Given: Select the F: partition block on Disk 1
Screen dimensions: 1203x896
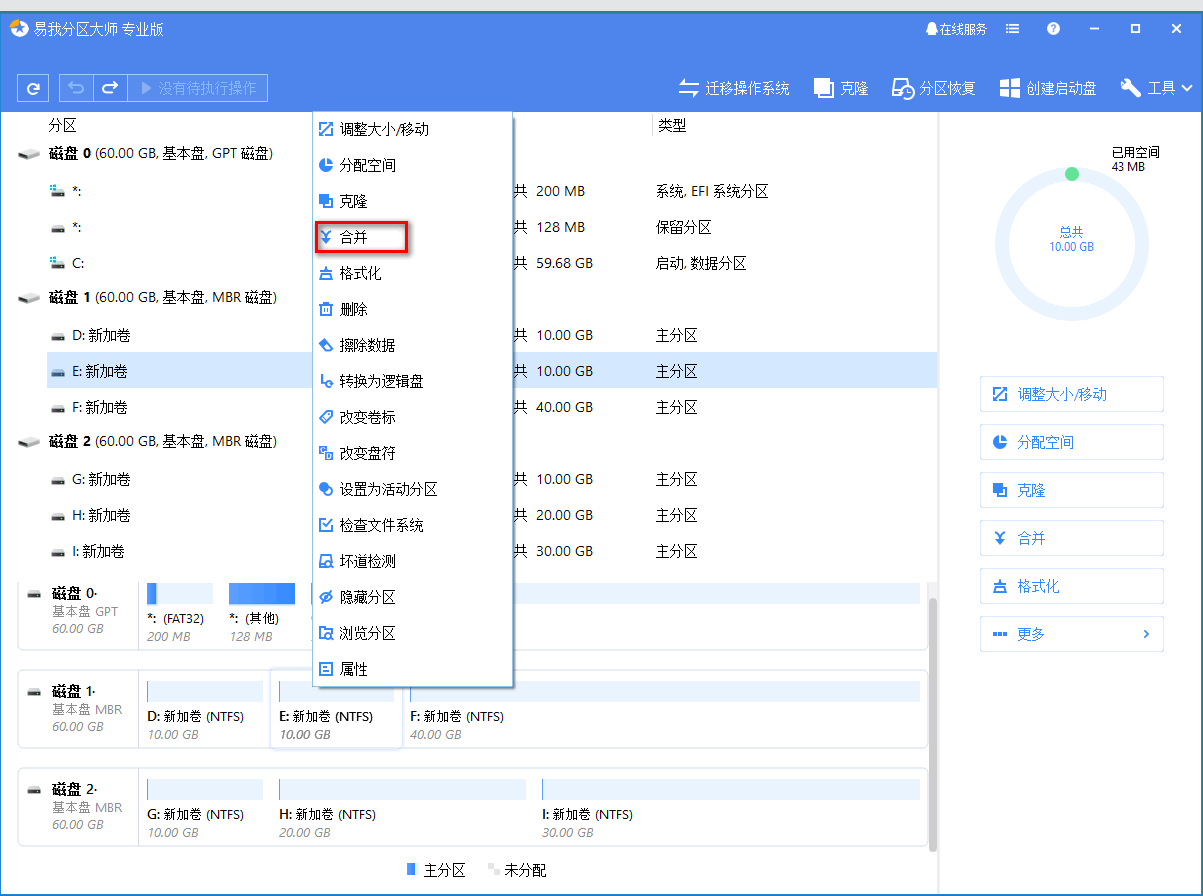Looking at the screenshot, I should point(664,709).
